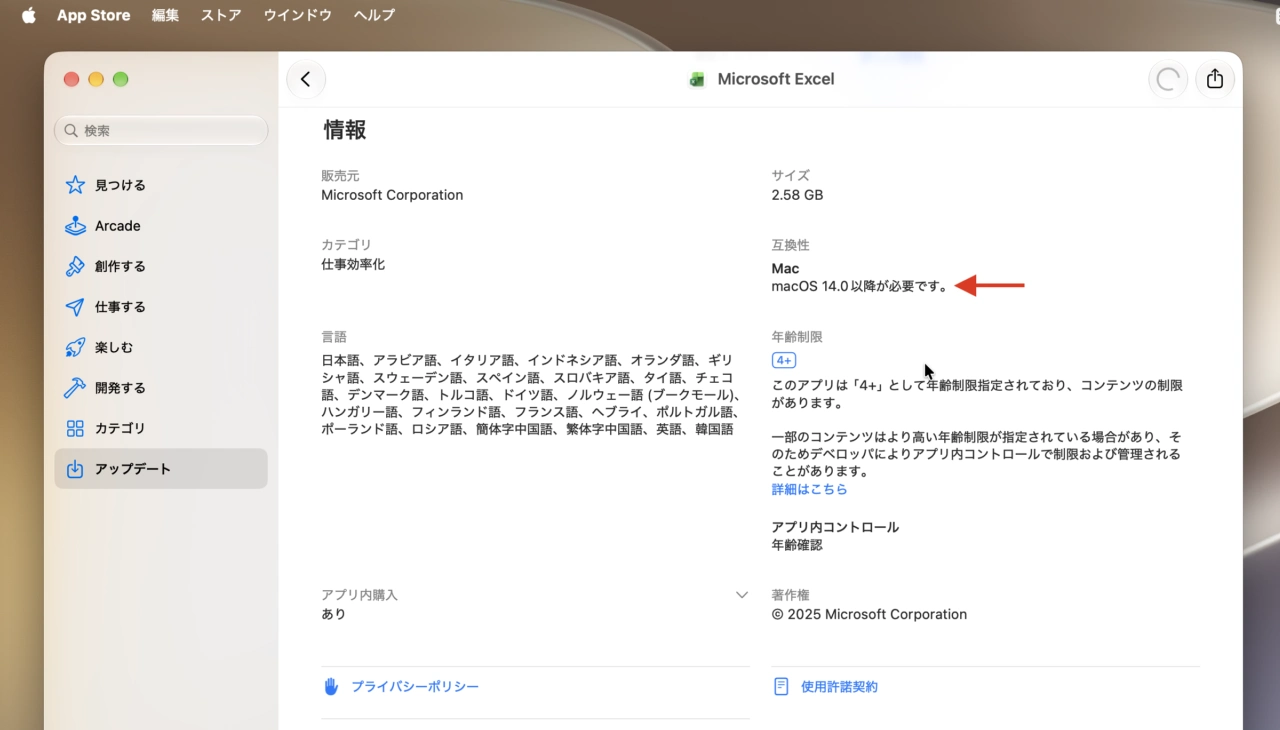Viewport: 1280px width, 730px height.
Task: Select 創作する in the sidebar
Action: [x=161, y=266]
